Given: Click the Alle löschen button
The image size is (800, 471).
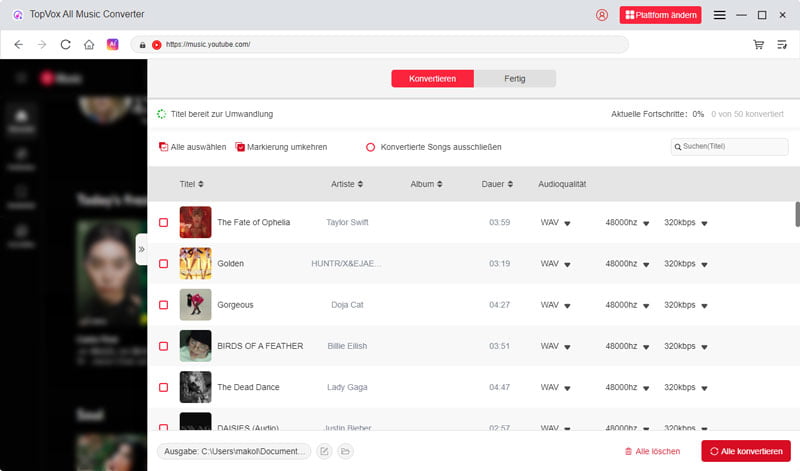Looking at the screenshot, I should tap(652, 451).
